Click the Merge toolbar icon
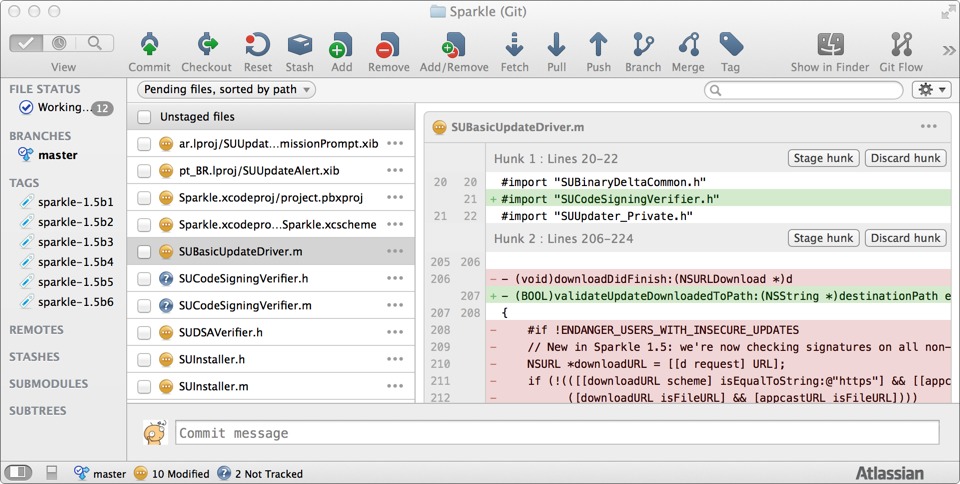The width and height of the screenshot is (960, 484). click(688, 46)
